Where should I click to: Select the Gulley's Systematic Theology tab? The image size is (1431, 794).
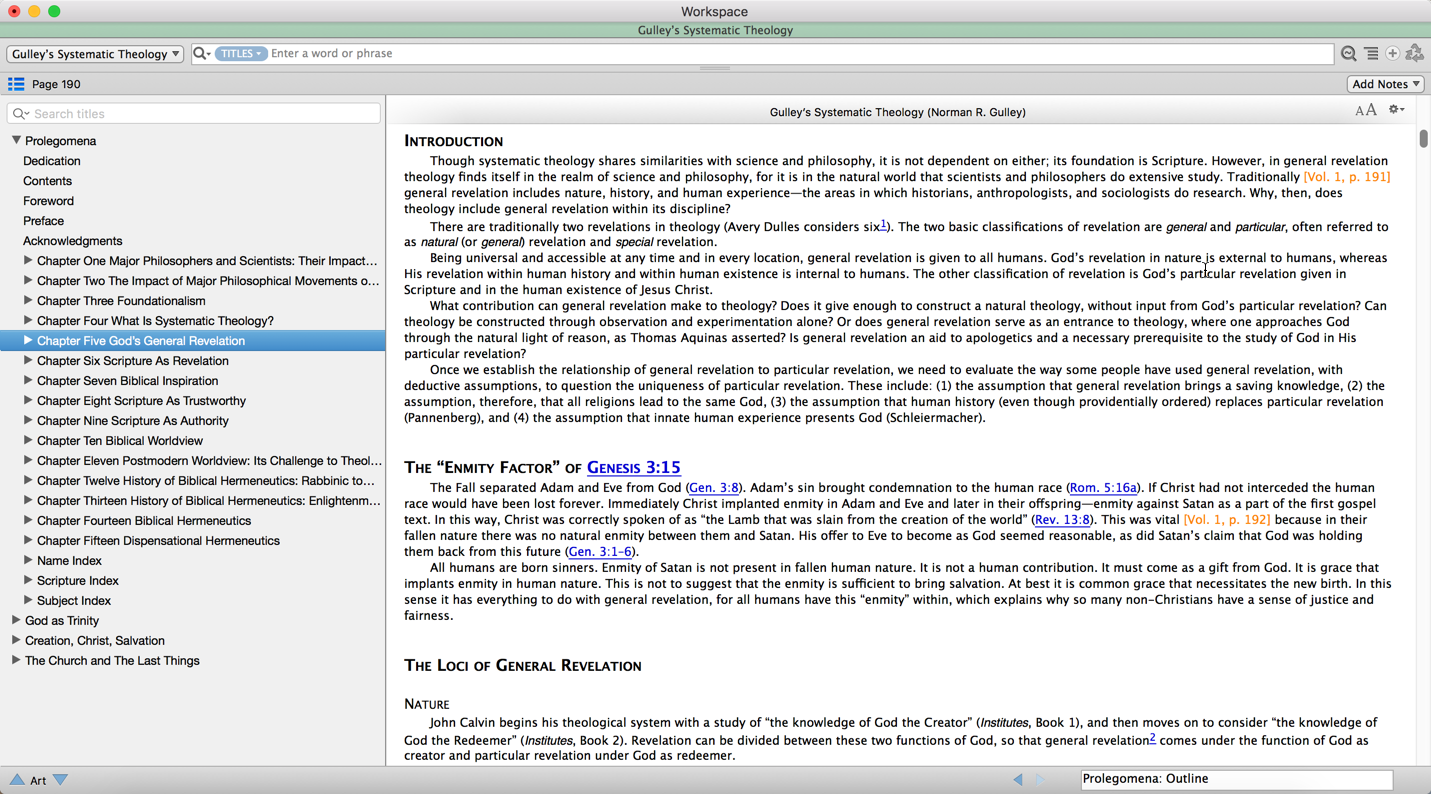715,30
